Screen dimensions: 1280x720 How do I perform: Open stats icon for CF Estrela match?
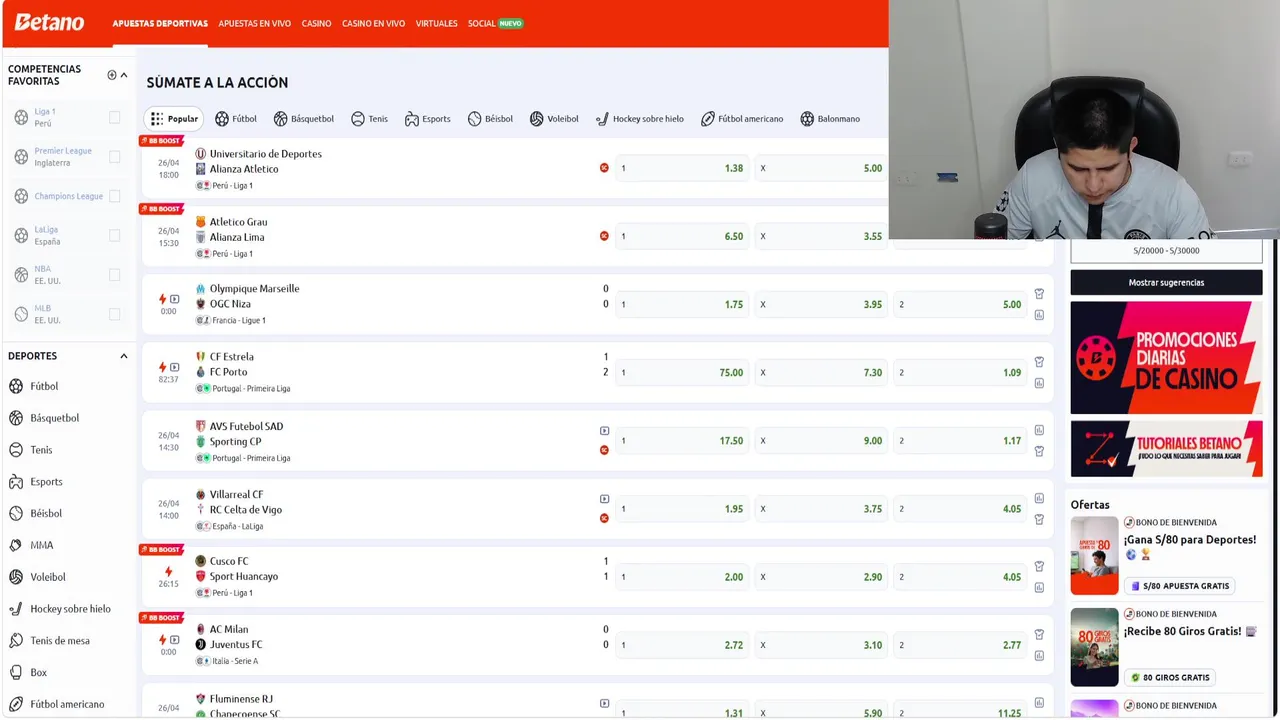tap(1039, 383)
